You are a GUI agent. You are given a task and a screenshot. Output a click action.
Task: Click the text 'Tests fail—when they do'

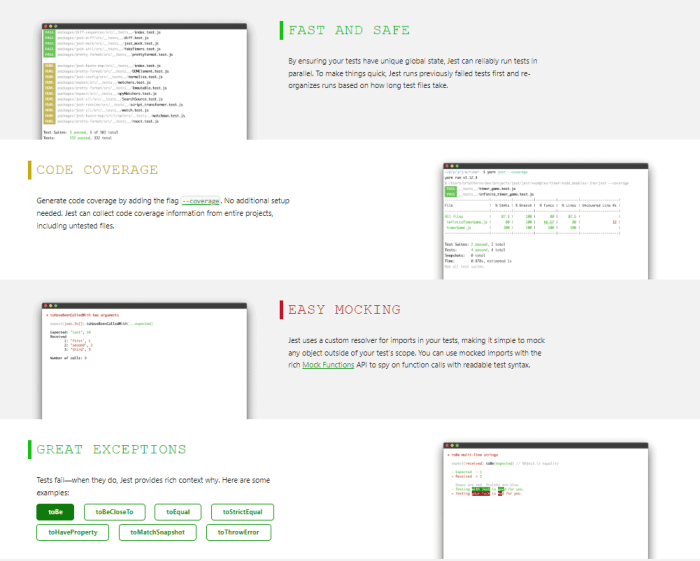(153, 486)
